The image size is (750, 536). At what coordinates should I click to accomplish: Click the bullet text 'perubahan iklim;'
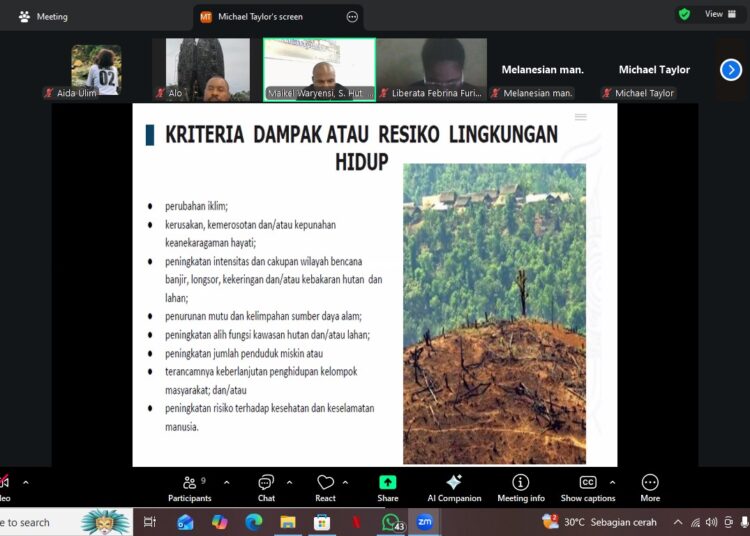pos(197,206)
